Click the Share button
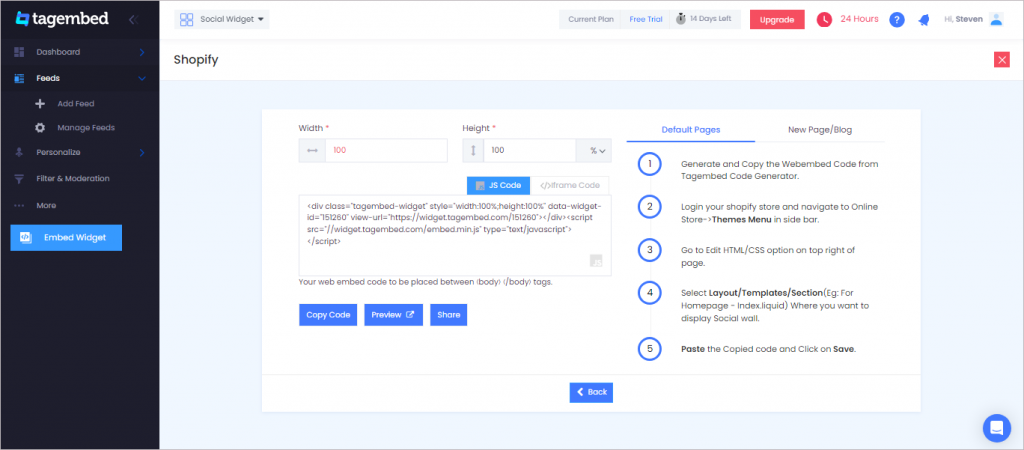 click(449, 315)
